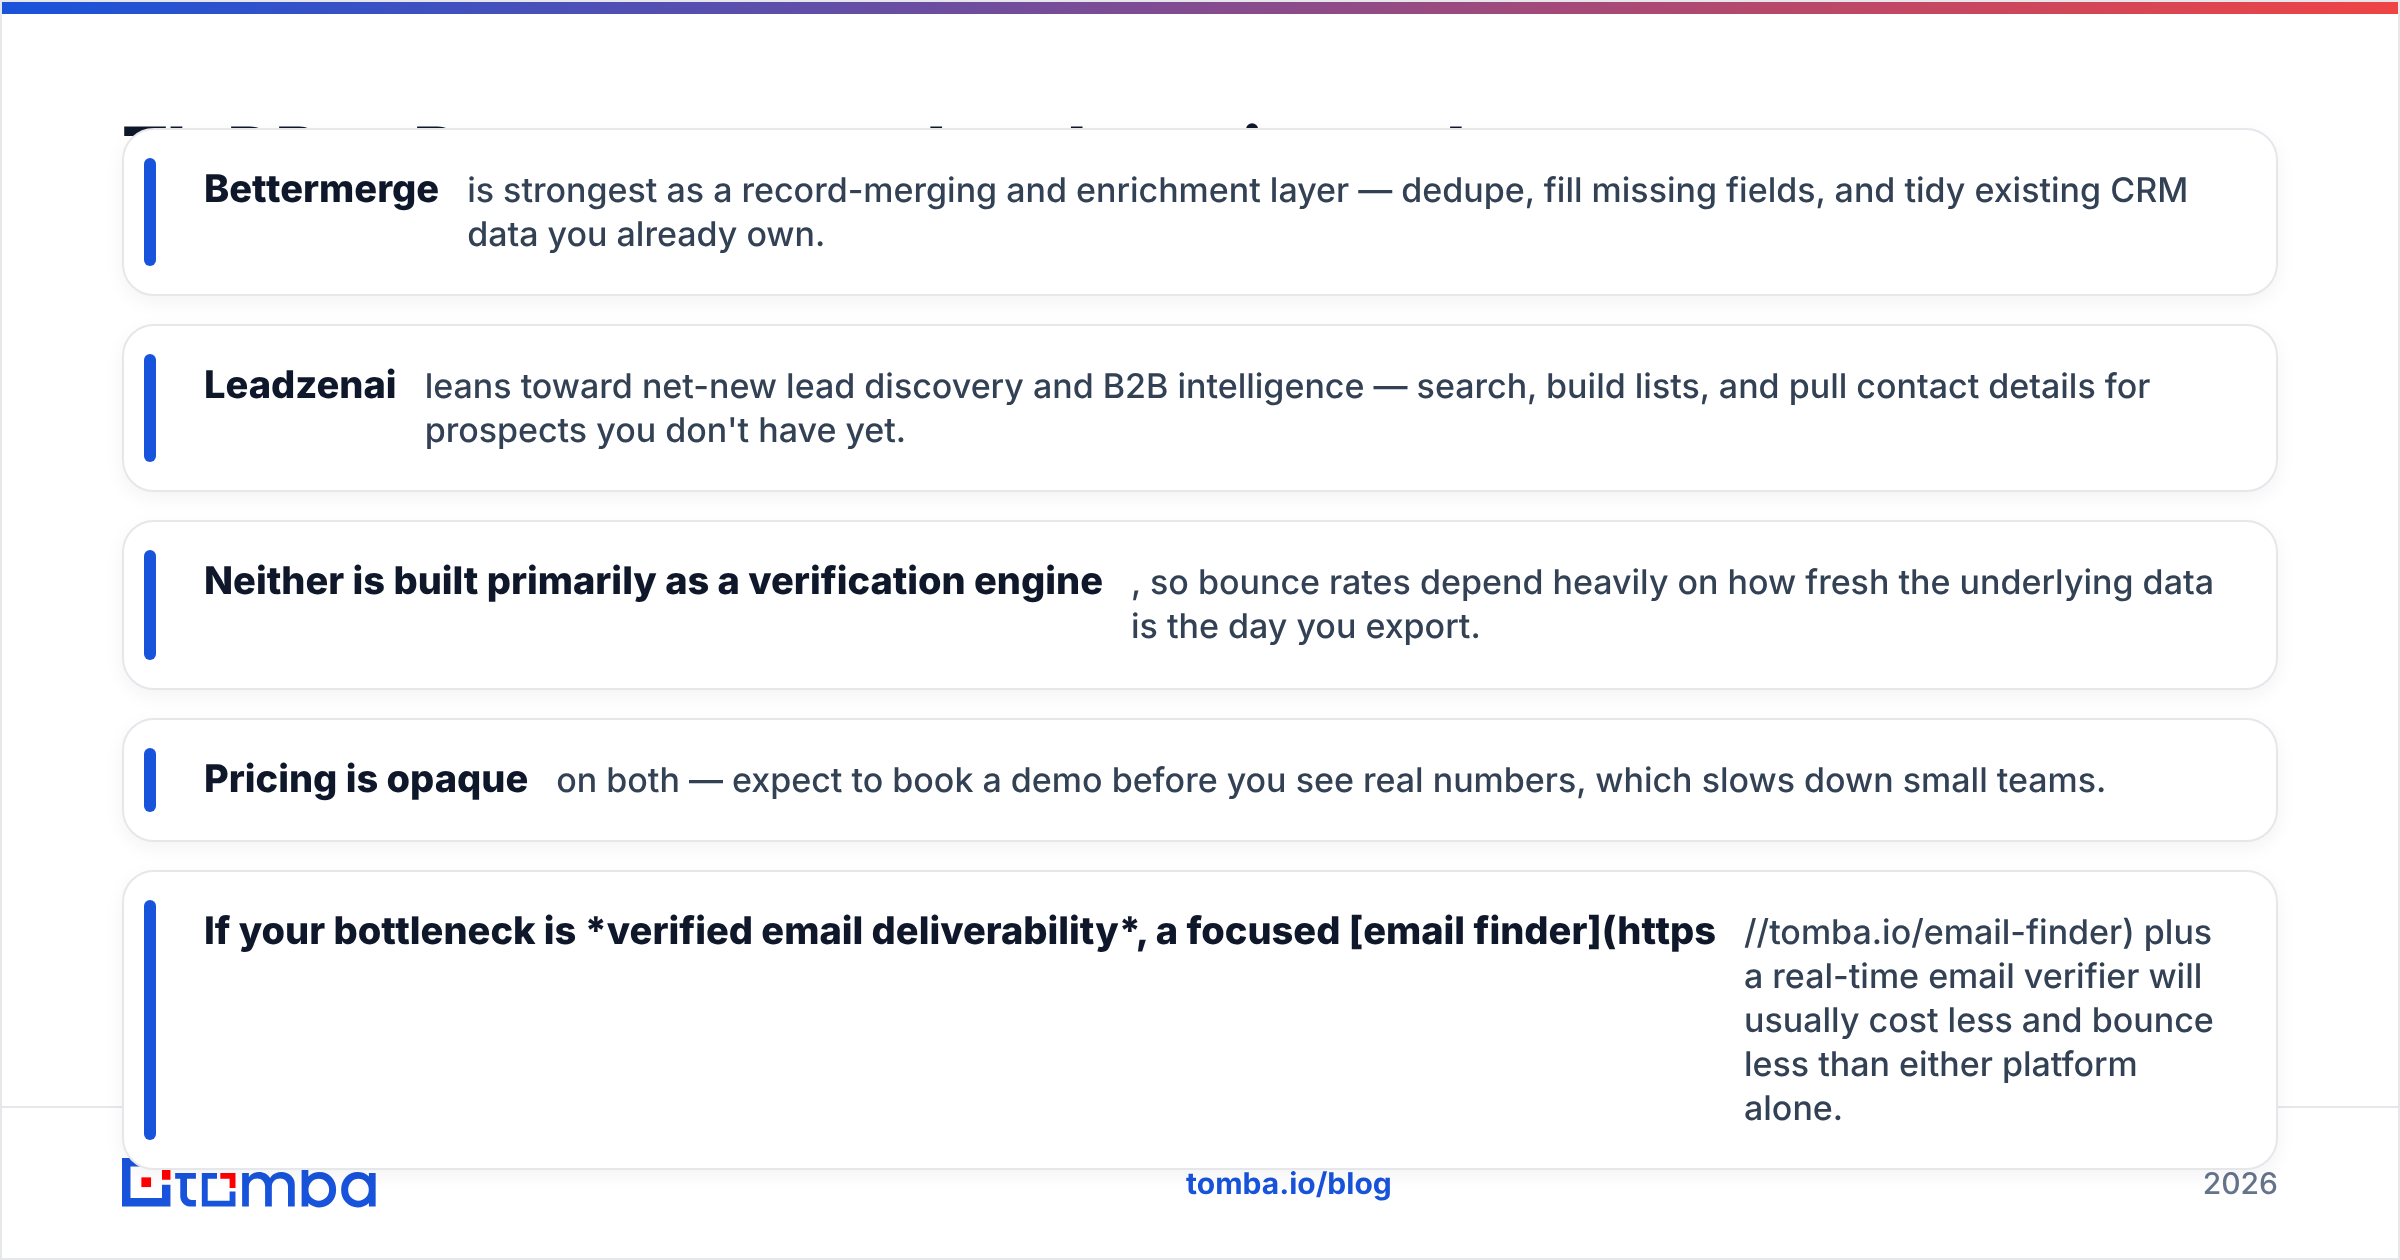Open the tomba.io/blog link
The height and width of the screenshot is (1260, 2400).
(1288, 1184)
